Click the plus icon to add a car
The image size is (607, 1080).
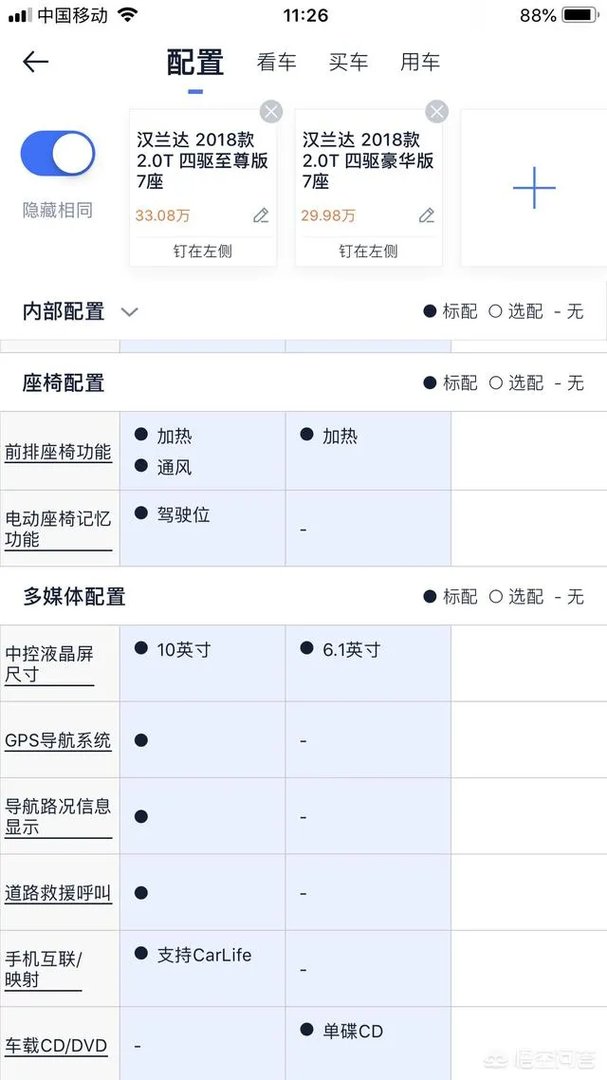tap(536, 187)
